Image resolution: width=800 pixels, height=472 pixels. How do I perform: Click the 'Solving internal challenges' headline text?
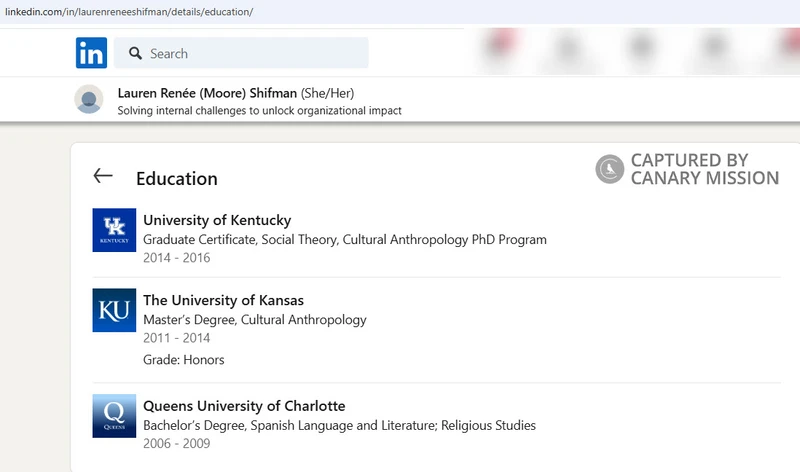[259, 111]
